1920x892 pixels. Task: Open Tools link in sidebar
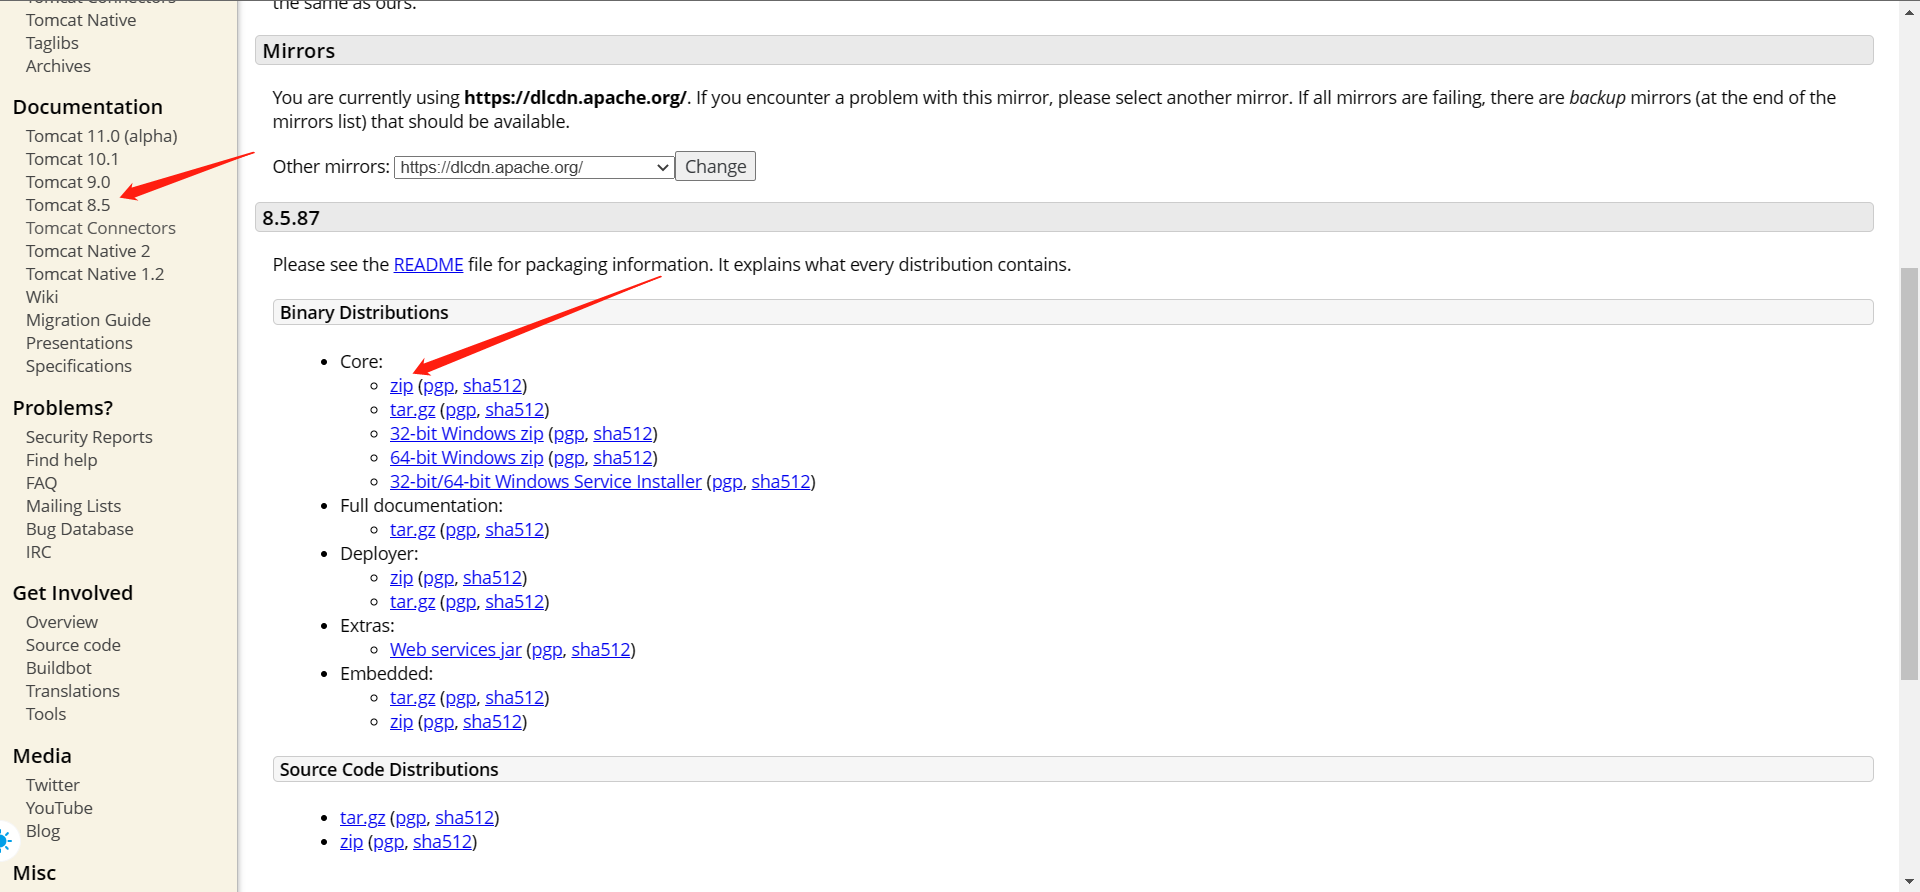(46, 714)
